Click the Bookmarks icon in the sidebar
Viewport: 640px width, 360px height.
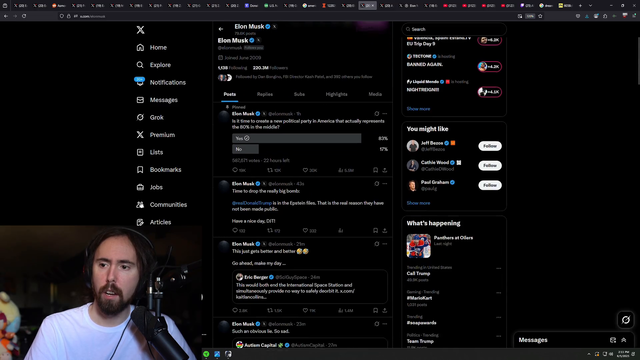pyautogui.click(x=140, y=170)
